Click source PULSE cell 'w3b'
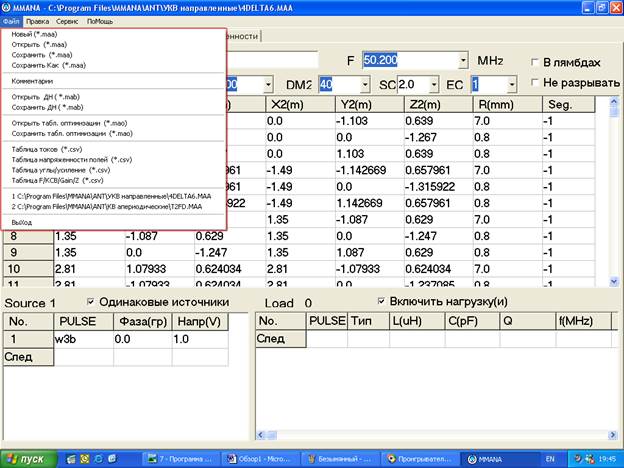The height and width of the screenshot is (468, 624). 84,339
